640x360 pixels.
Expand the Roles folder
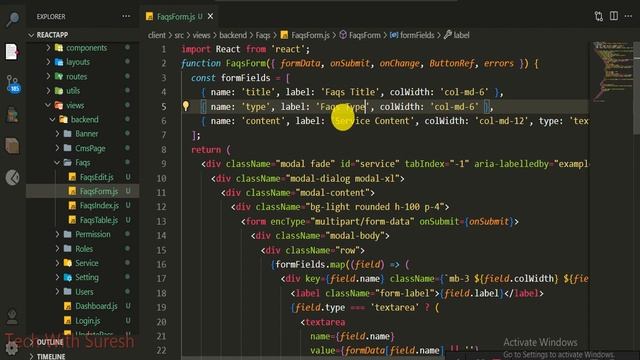pyautogui.click(x=57, y=249)
